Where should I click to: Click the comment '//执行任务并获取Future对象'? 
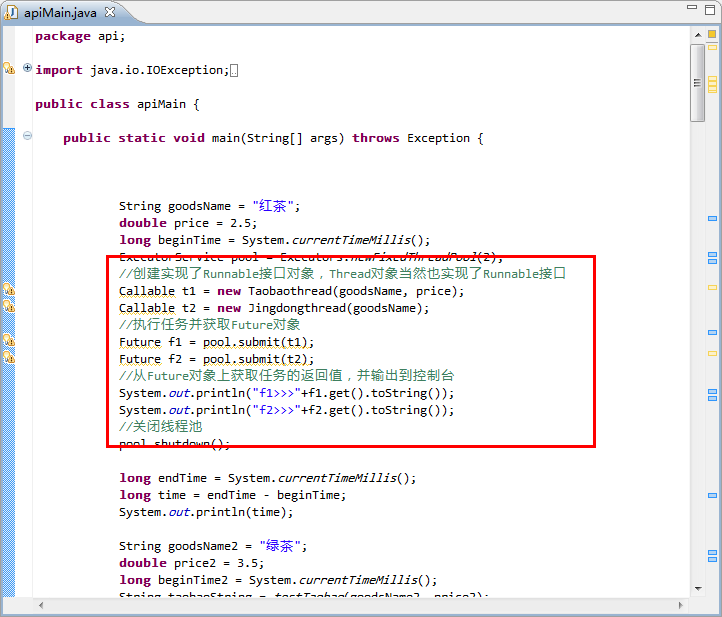click(210, 325)
